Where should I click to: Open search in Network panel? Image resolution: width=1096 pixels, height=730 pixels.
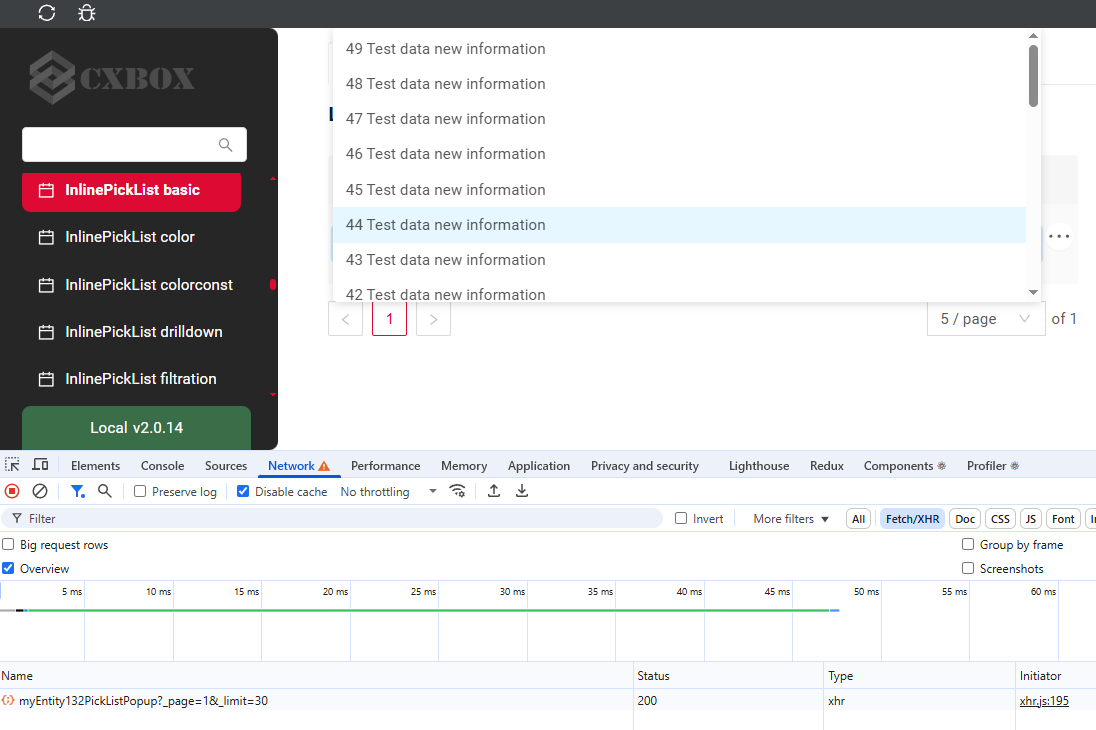point(105,491)
